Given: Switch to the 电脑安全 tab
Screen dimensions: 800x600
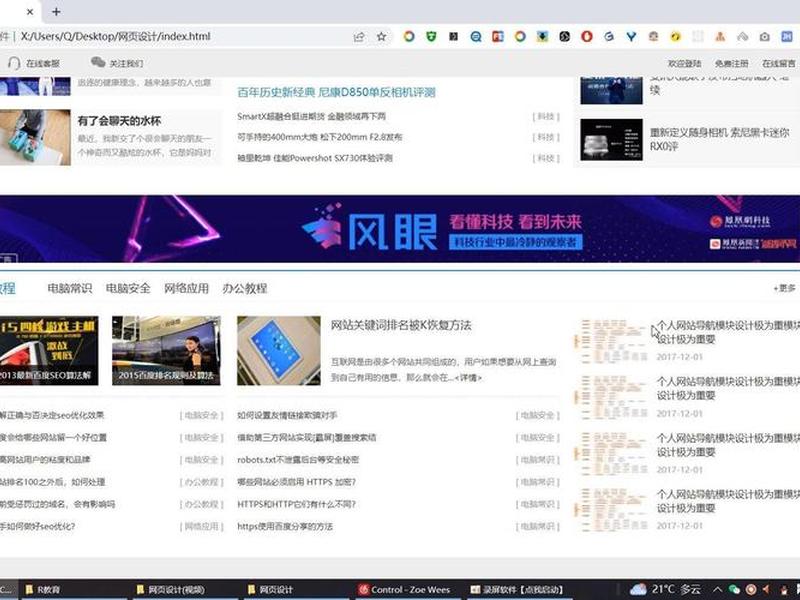Looking at the screenshot, I should [x=128, y=288].
